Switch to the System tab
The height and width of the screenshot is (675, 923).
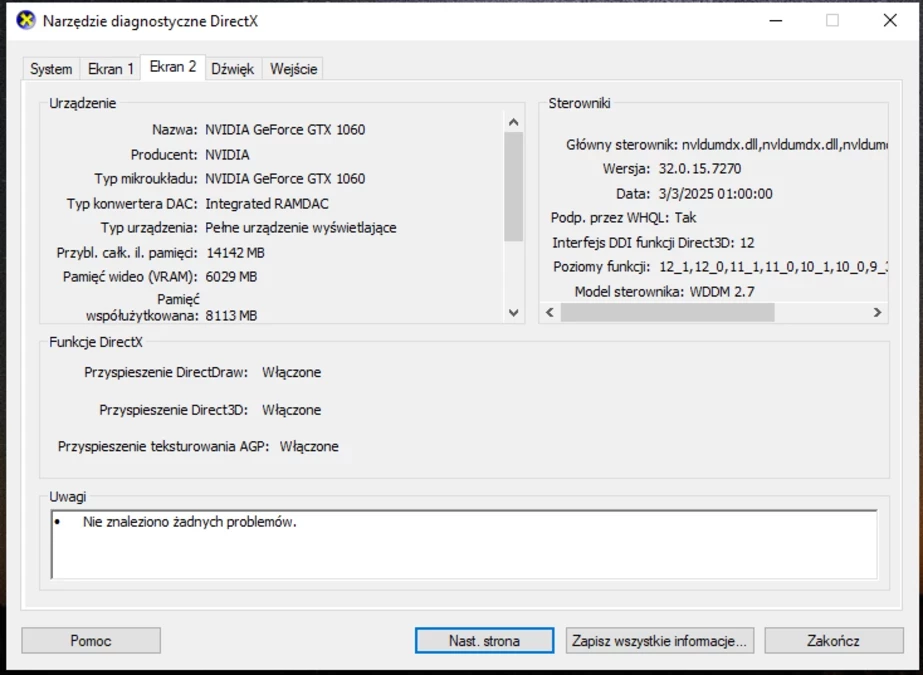pos(50,69)
